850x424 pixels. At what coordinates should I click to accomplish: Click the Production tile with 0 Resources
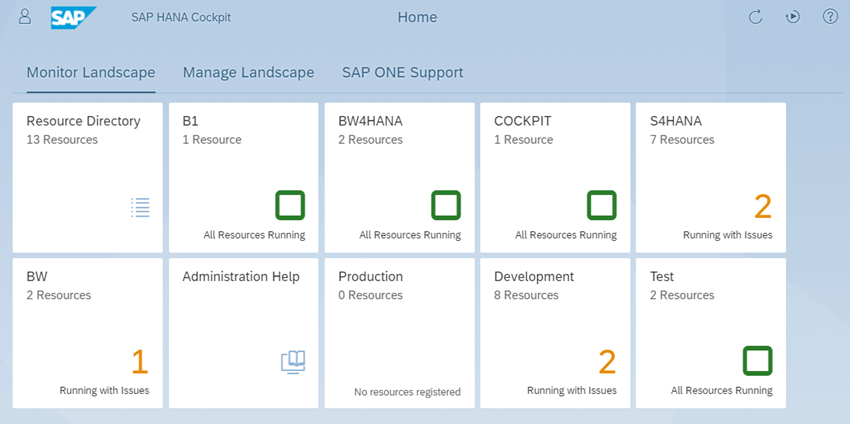pos(400,333)
